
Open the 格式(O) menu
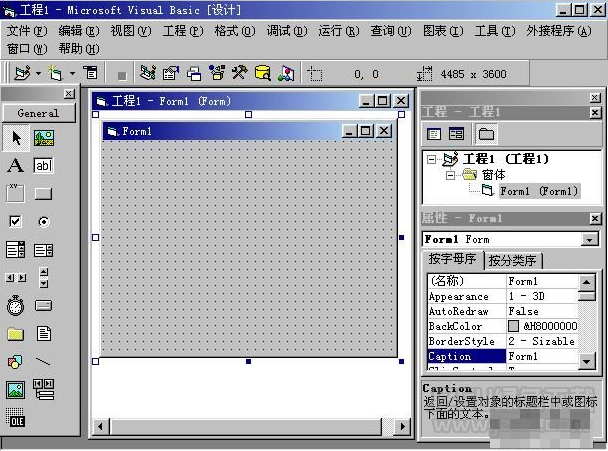click(235, 31)
